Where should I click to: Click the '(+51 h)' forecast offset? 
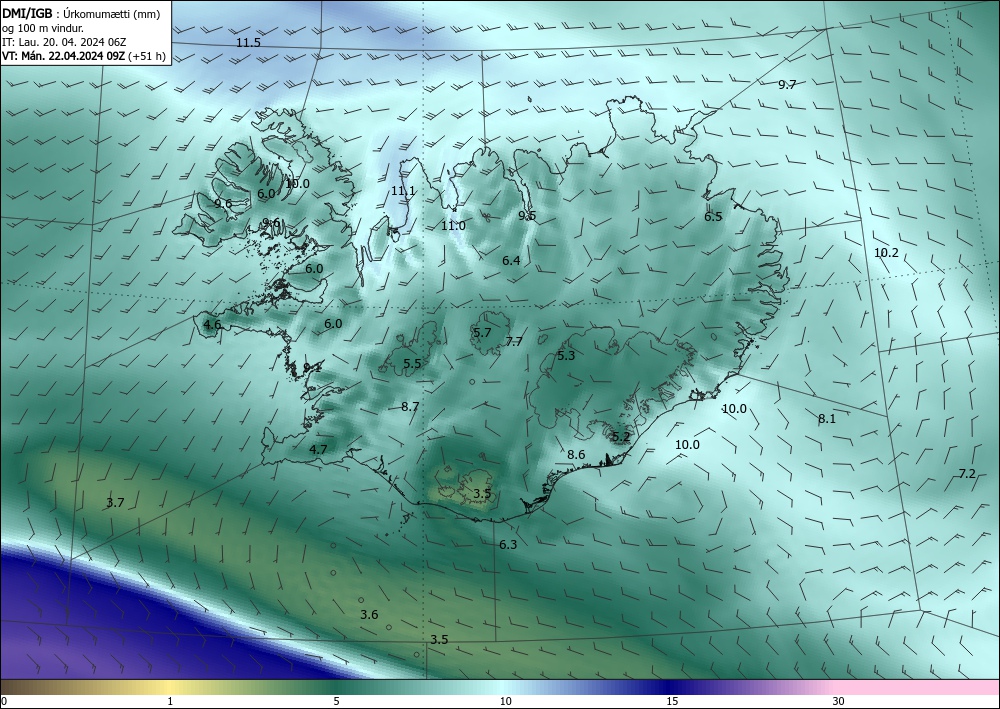tap(147, 56)
